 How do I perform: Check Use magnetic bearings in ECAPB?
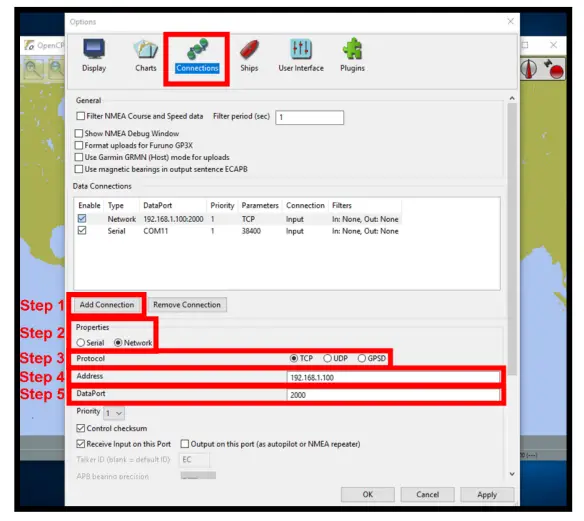[79, 169]
